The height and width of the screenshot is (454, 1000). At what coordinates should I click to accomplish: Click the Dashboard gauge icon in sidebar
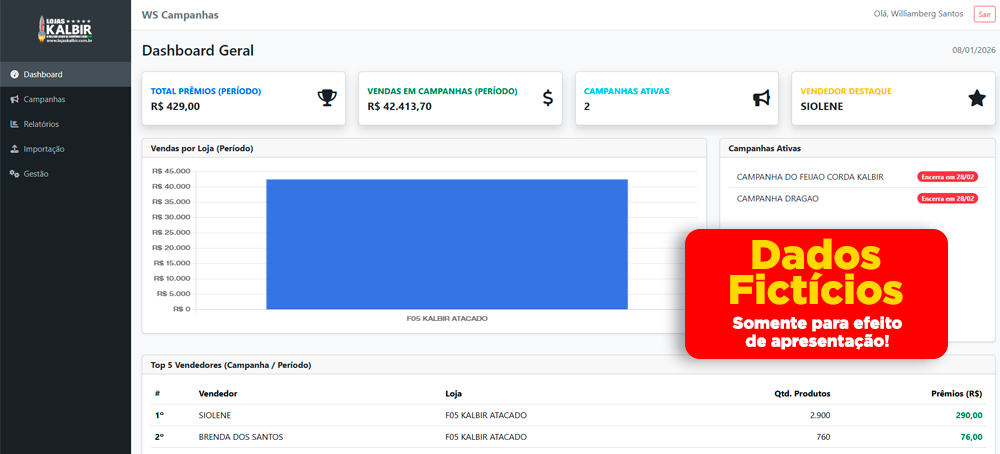[x=15, y=75]
